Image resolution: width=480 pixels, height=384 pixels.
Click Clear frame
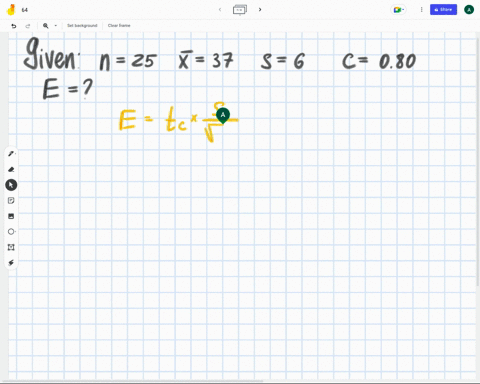[x=119, y=25]
